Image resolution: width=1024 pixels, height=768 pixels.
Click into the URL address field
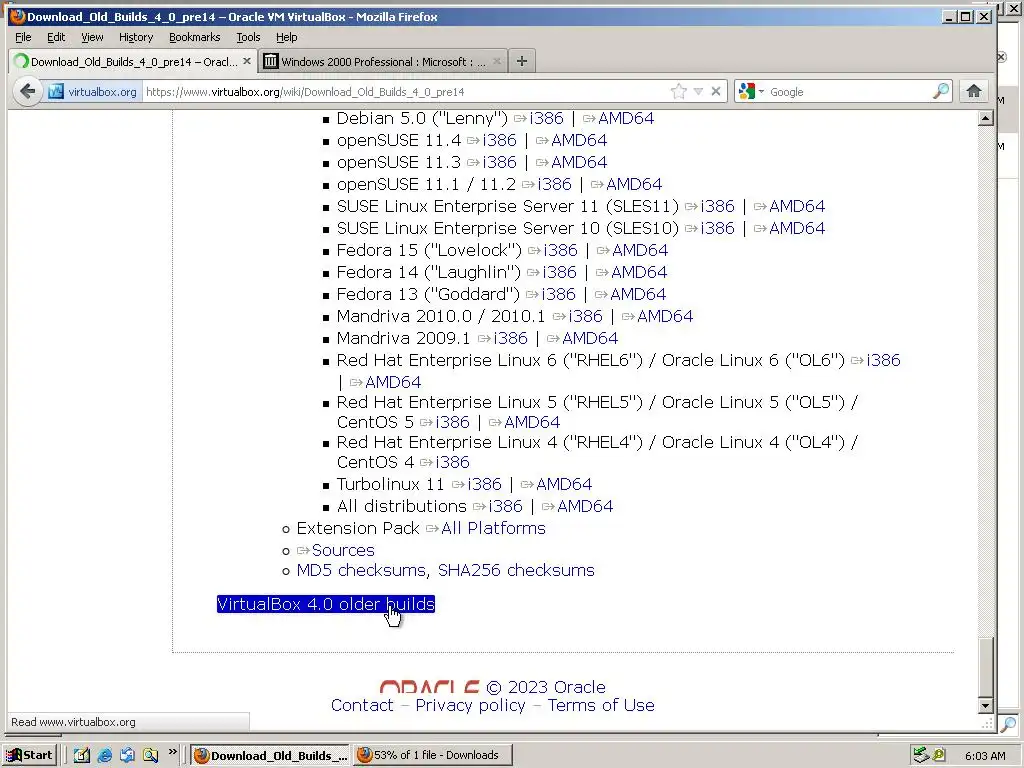click(x=405, y=91)
